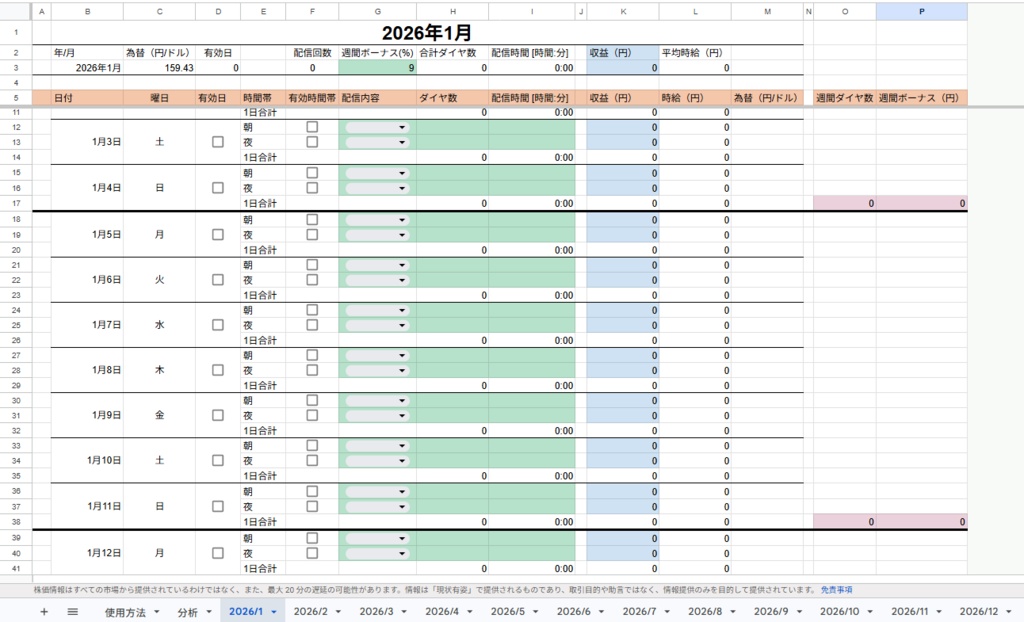Screen dimensions: 1024x622
Task: Open the 2026/9 sheet tab
Action: click(x=771, y=612)
